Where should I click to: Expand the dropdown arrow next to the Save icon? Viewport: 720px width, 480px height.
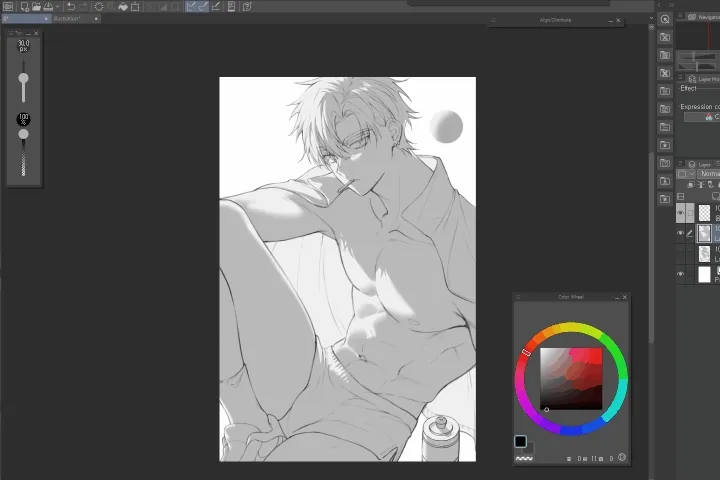[x=57, y=6]
